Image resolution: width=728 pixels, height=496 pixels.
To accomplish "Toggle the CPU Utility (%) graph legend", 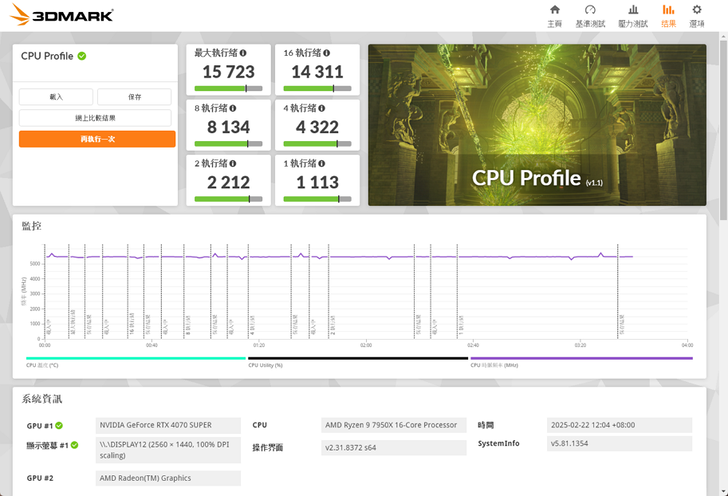I will pos(357,361).
